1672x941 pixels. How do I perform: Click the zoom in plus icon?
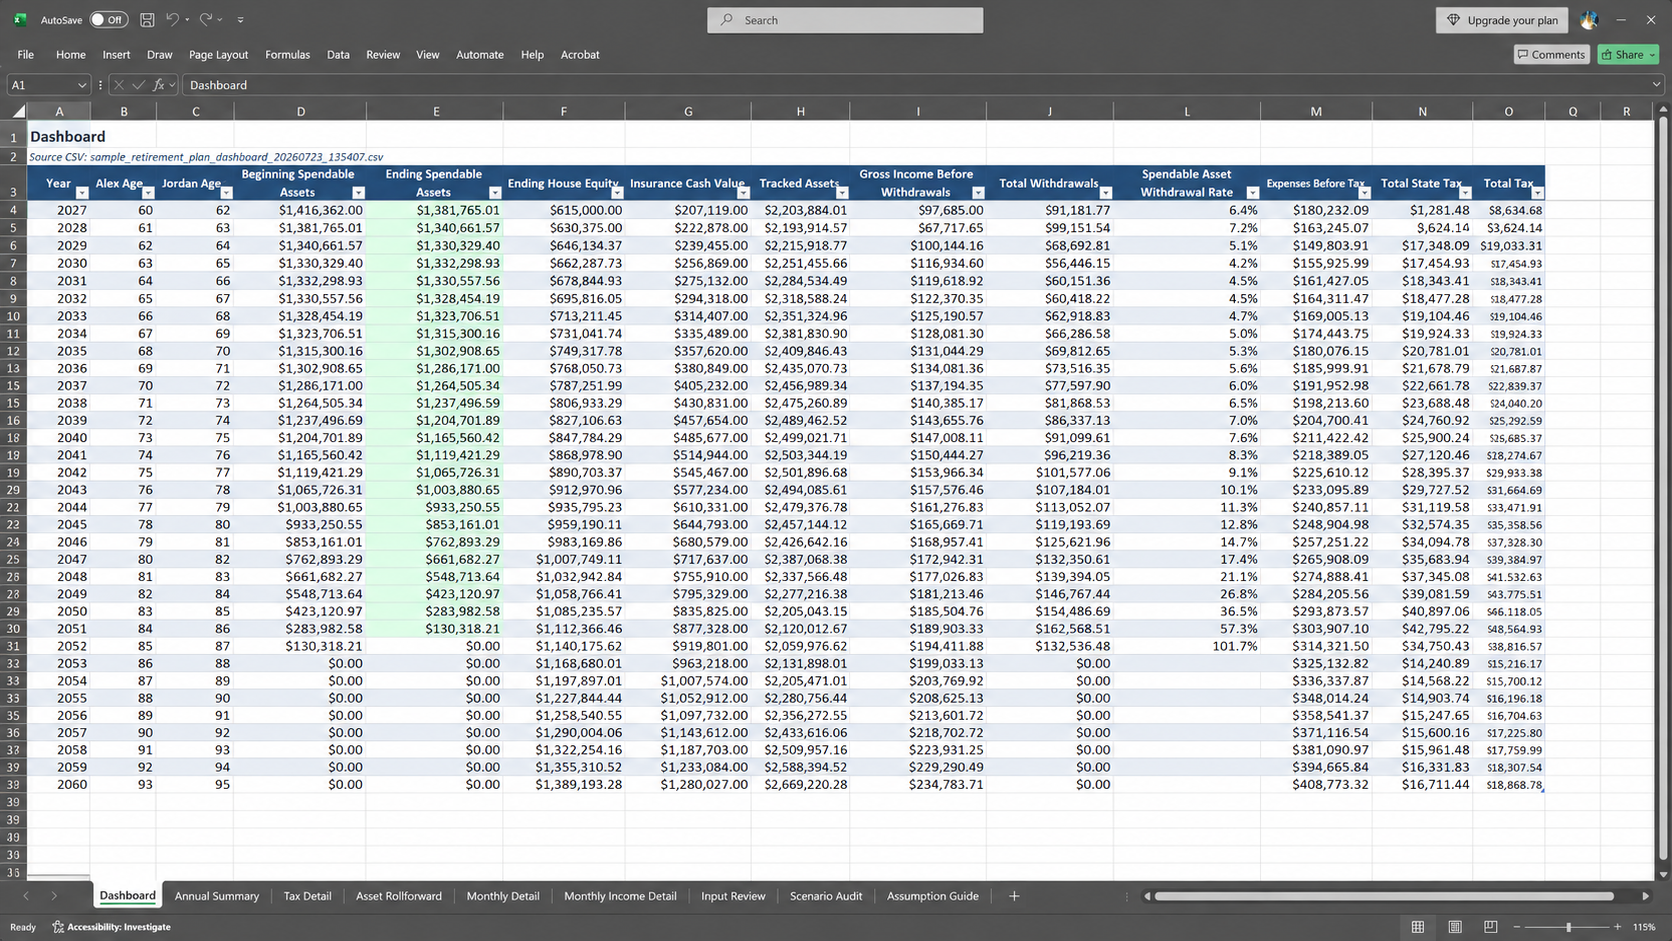click(1617, 927)
